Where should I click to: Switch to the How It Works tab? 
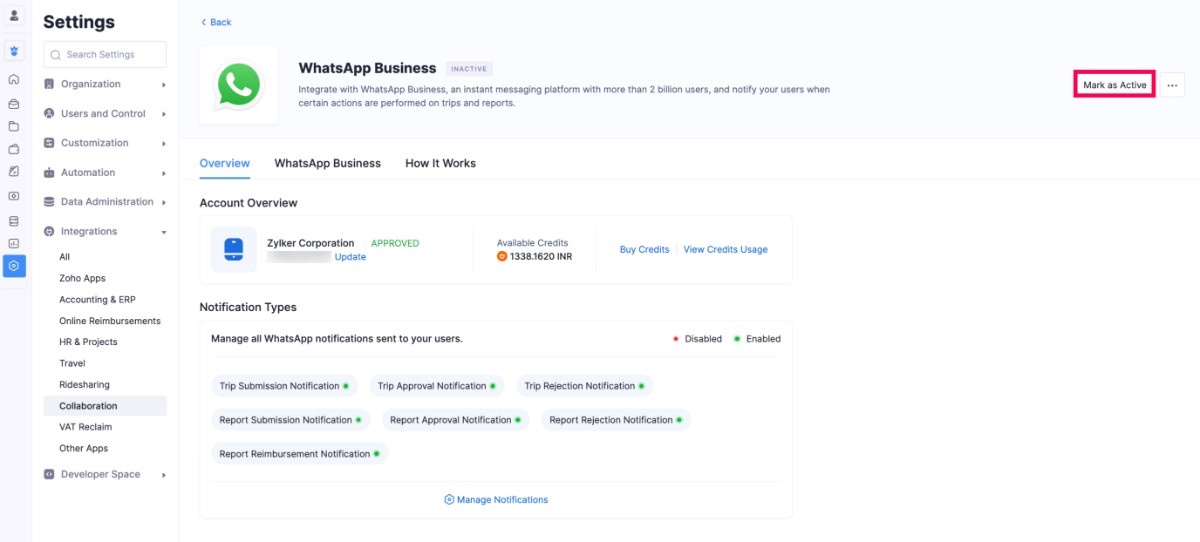click(440, 163)
